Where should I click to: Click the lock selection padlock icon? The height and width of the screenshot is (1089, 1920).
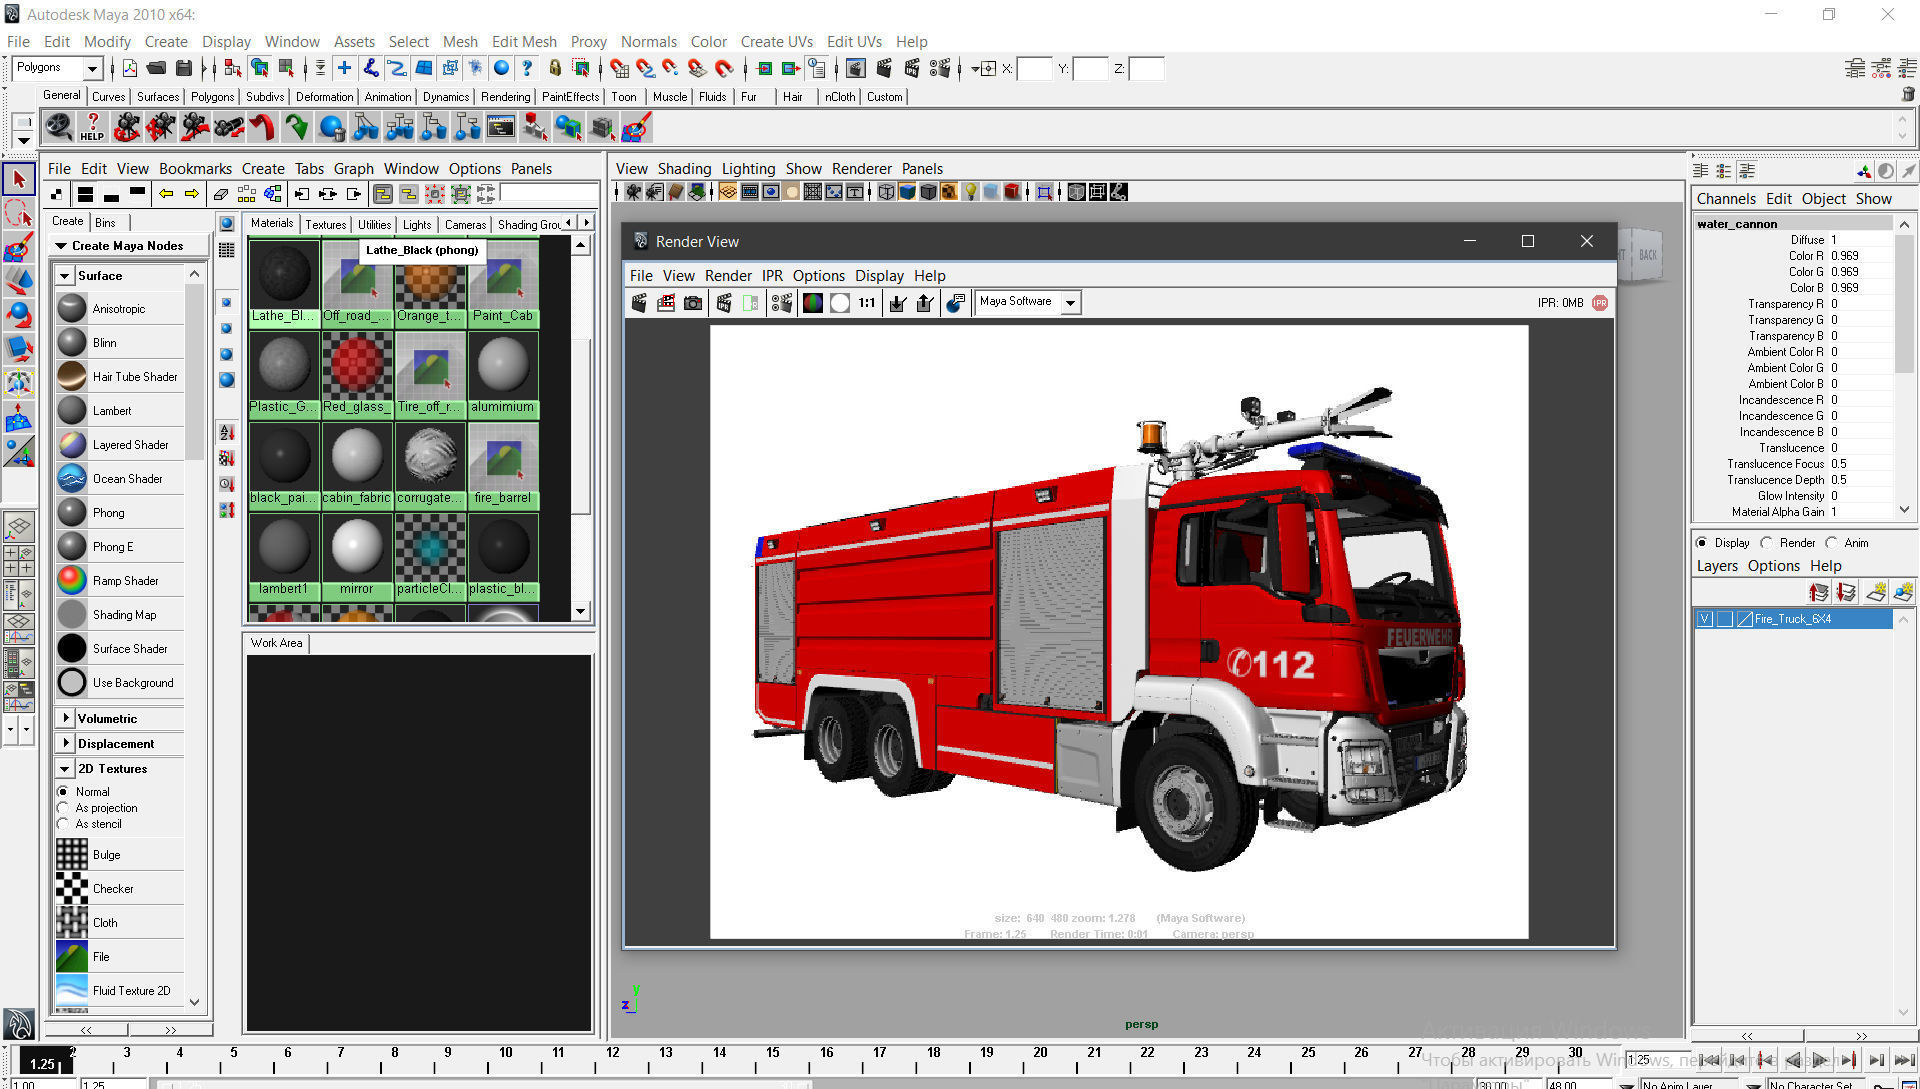point(555,68)
